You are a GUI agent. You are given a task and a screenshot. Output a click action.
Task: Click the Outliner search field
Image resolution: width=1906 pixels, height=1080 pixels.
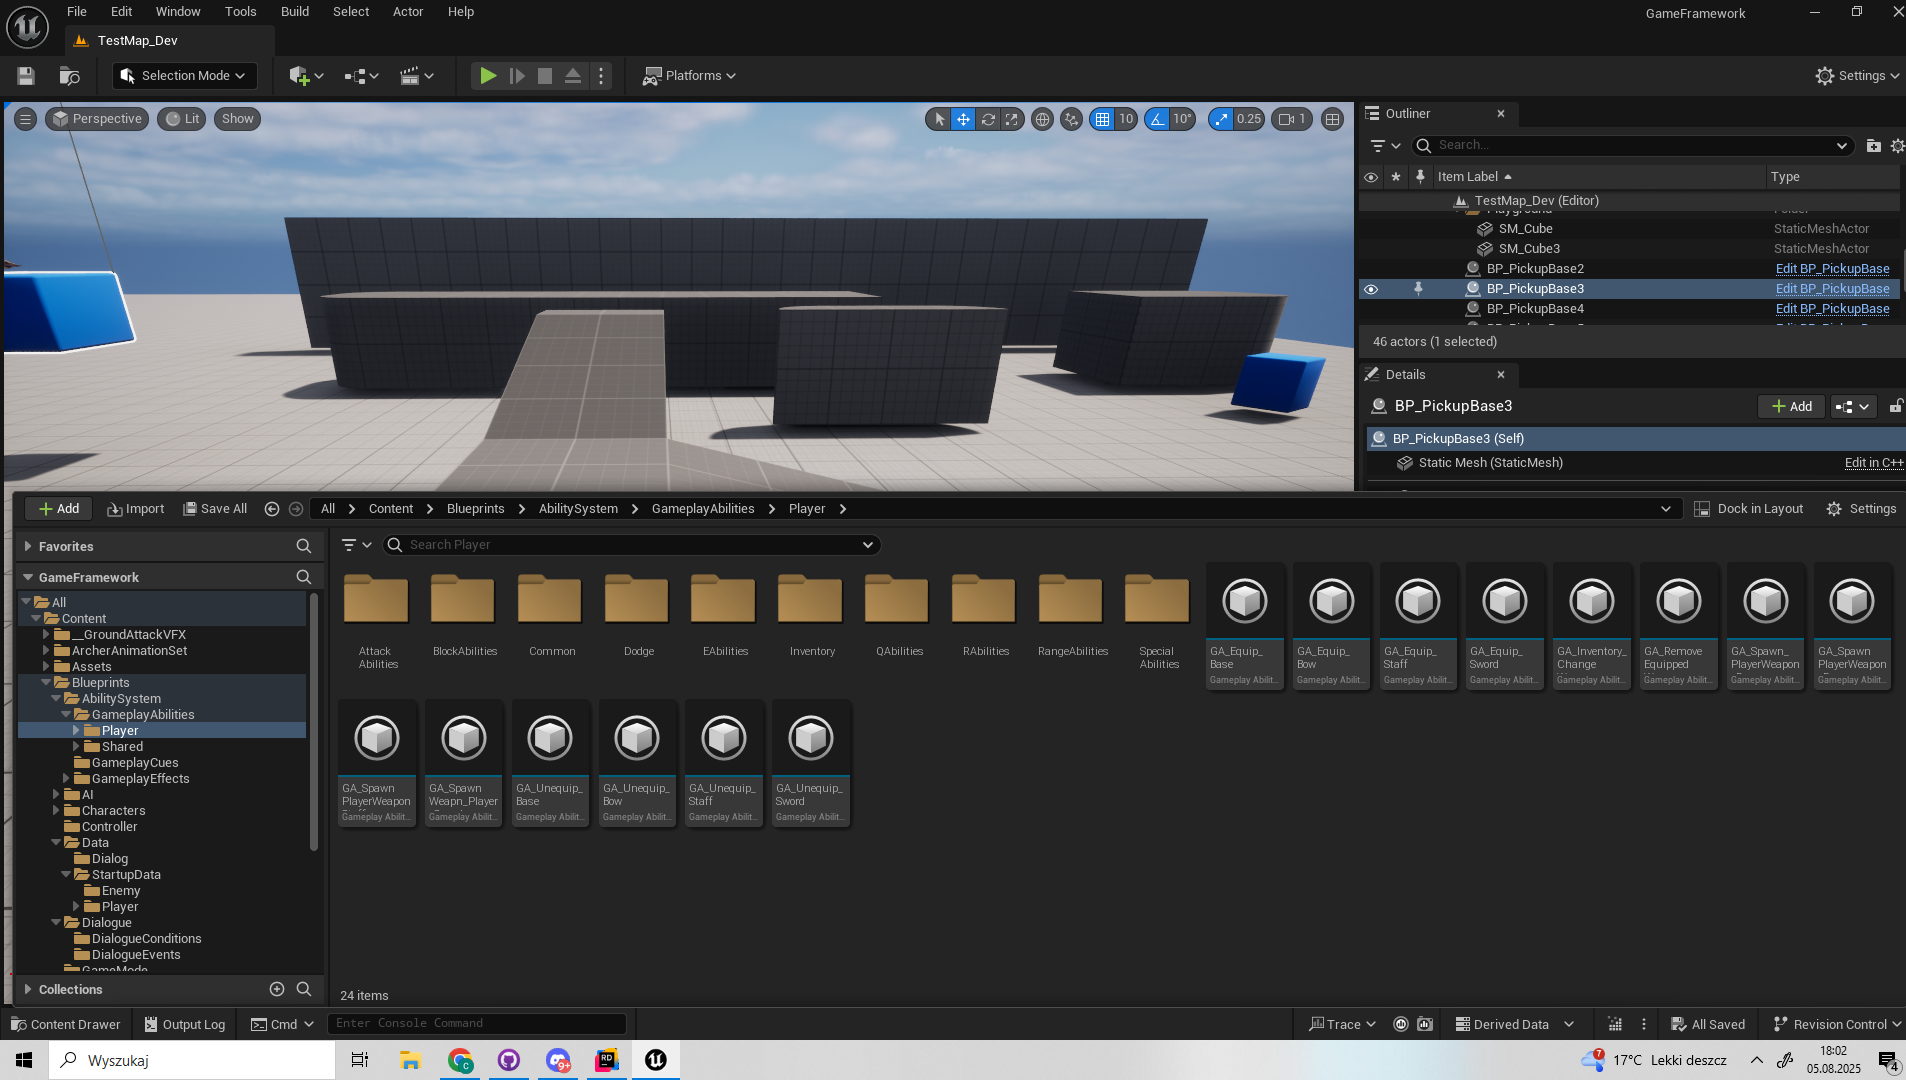pos(1631,146)
